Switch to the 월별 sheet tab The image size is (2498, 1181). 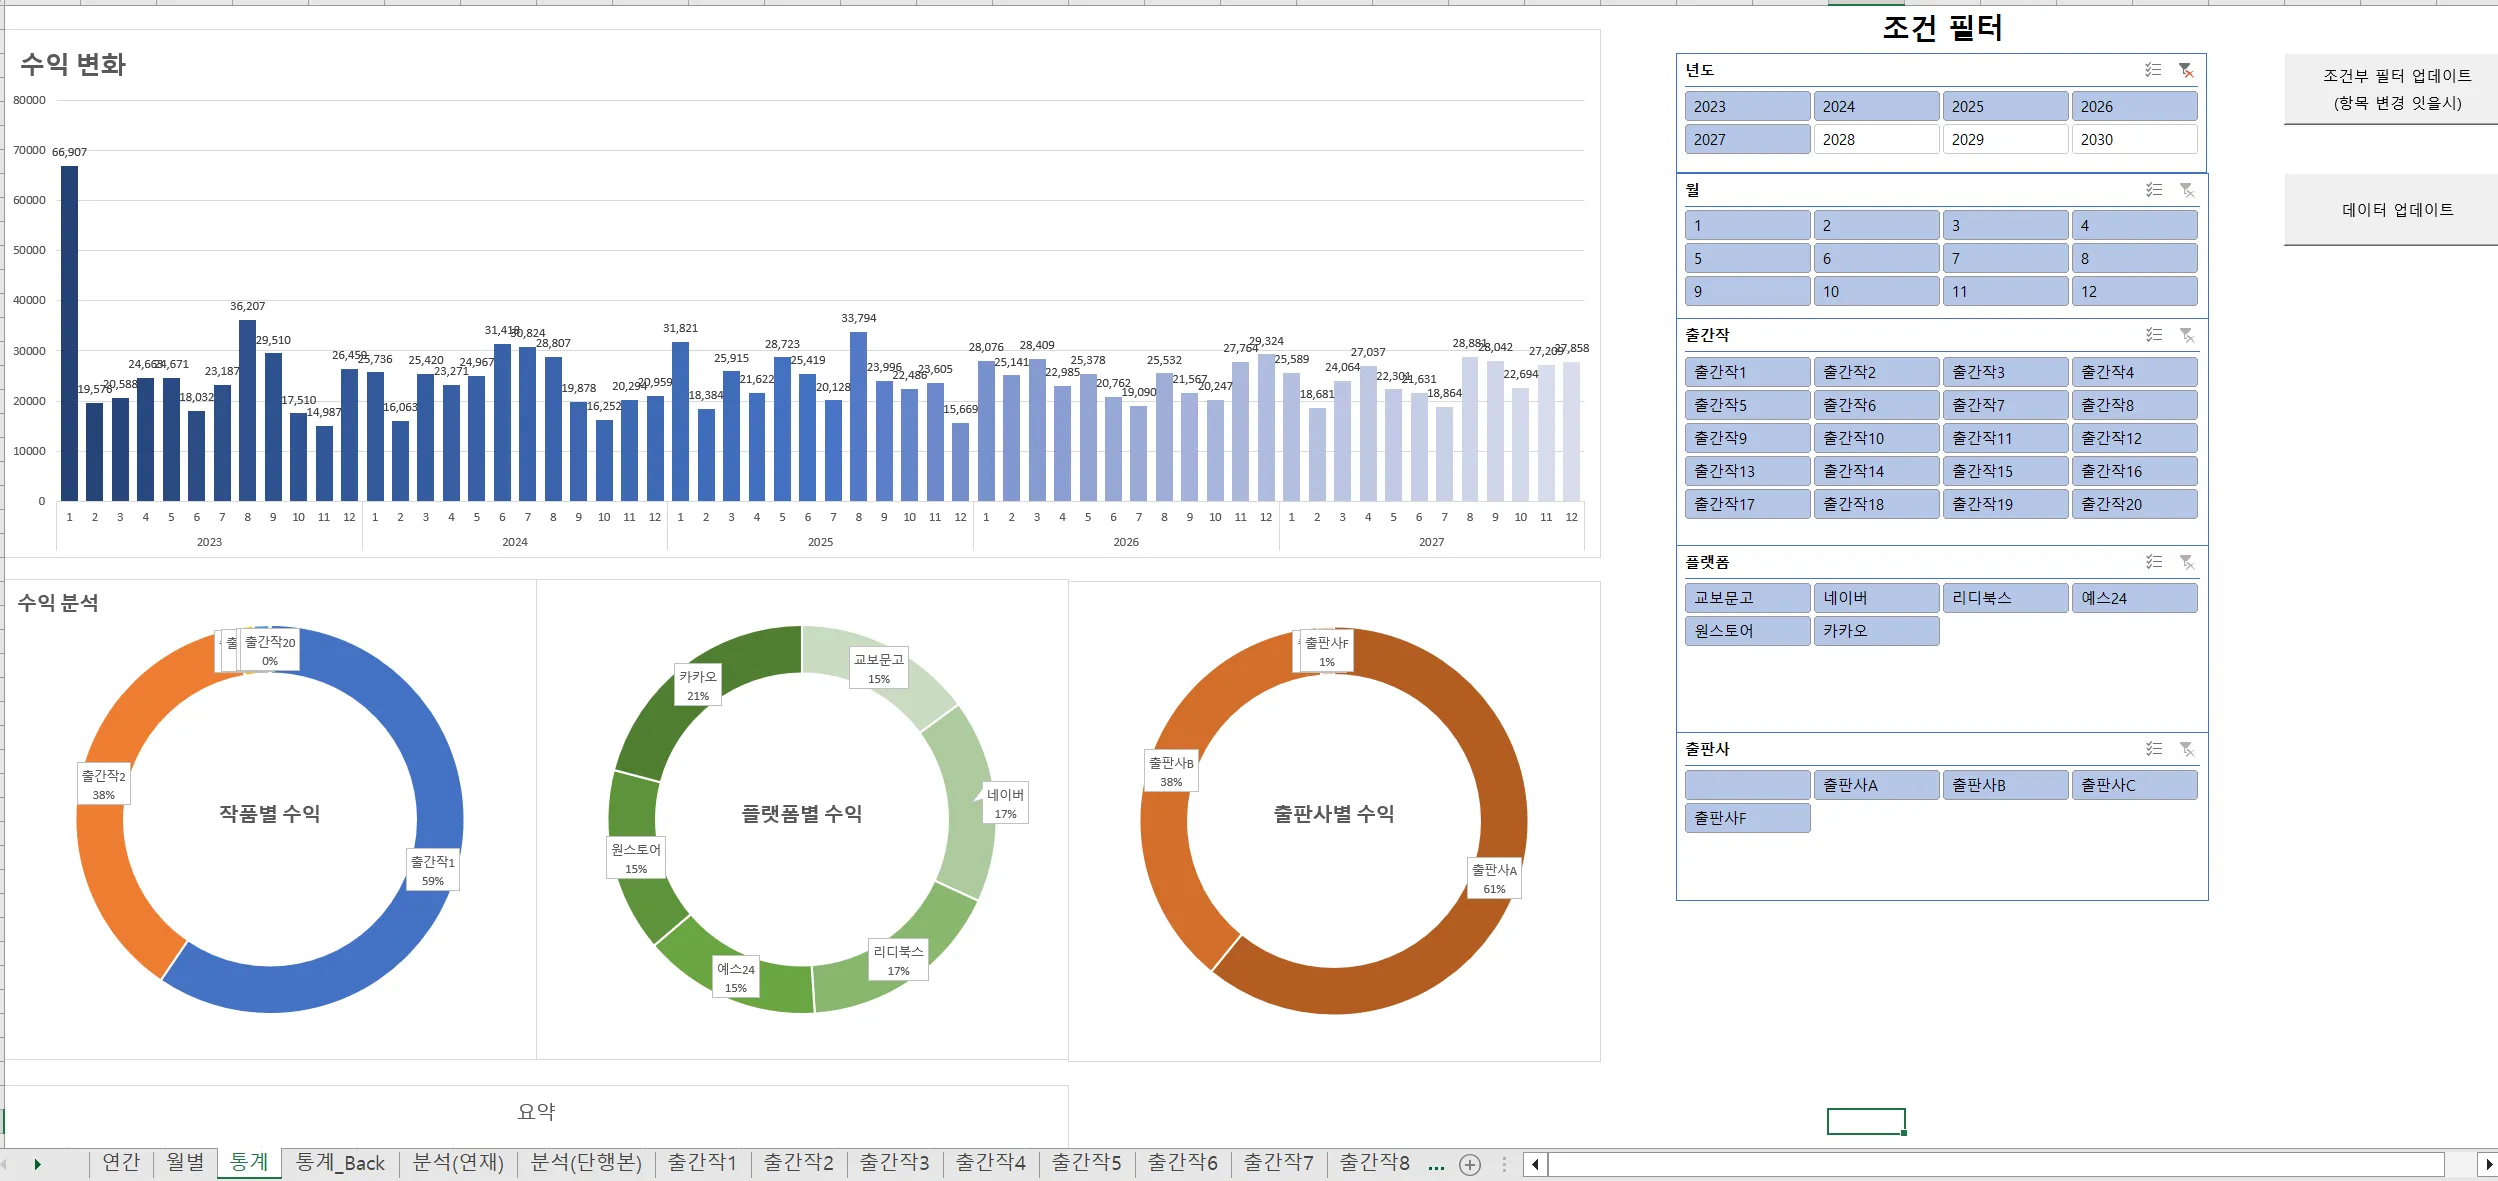pos(185,1162)
